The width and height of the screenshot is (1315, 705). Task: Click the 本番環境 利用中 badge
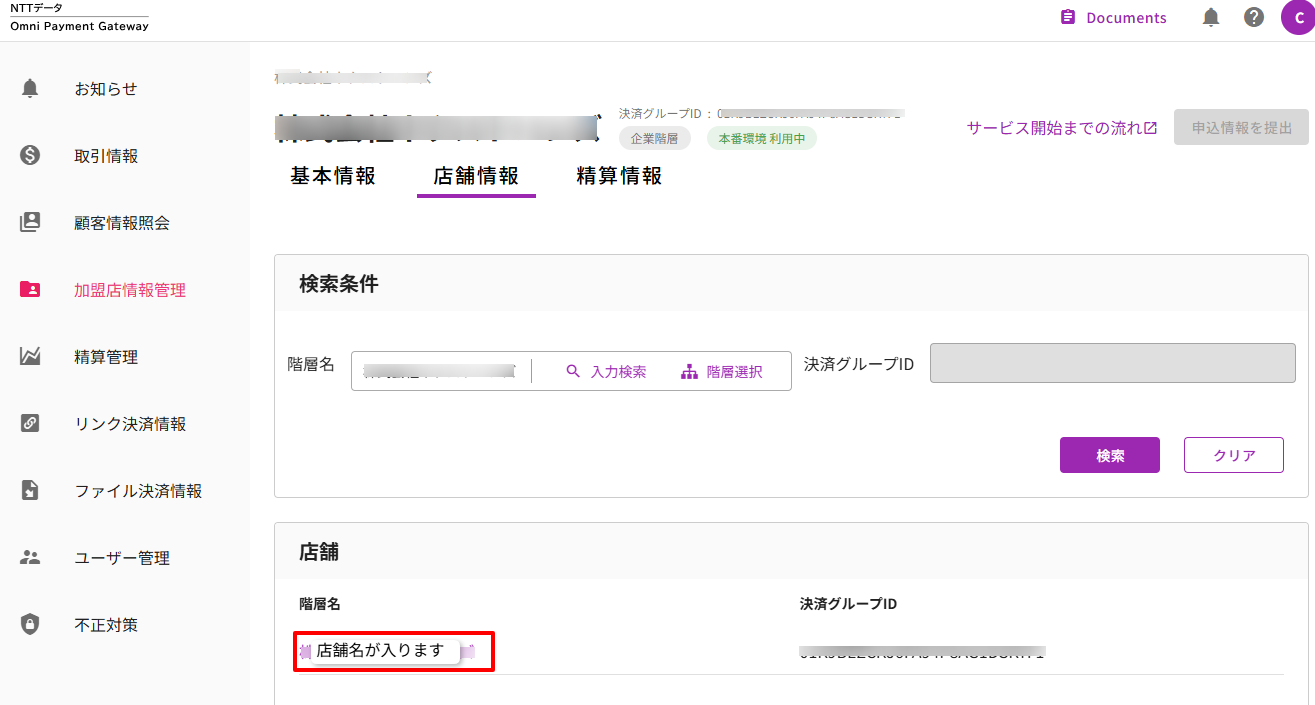(x=762, y=138)
